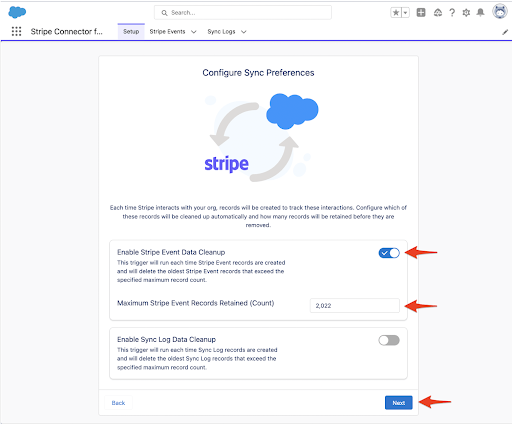Click the Enable Stripe Event Data Cleanup label

point(171,252)
